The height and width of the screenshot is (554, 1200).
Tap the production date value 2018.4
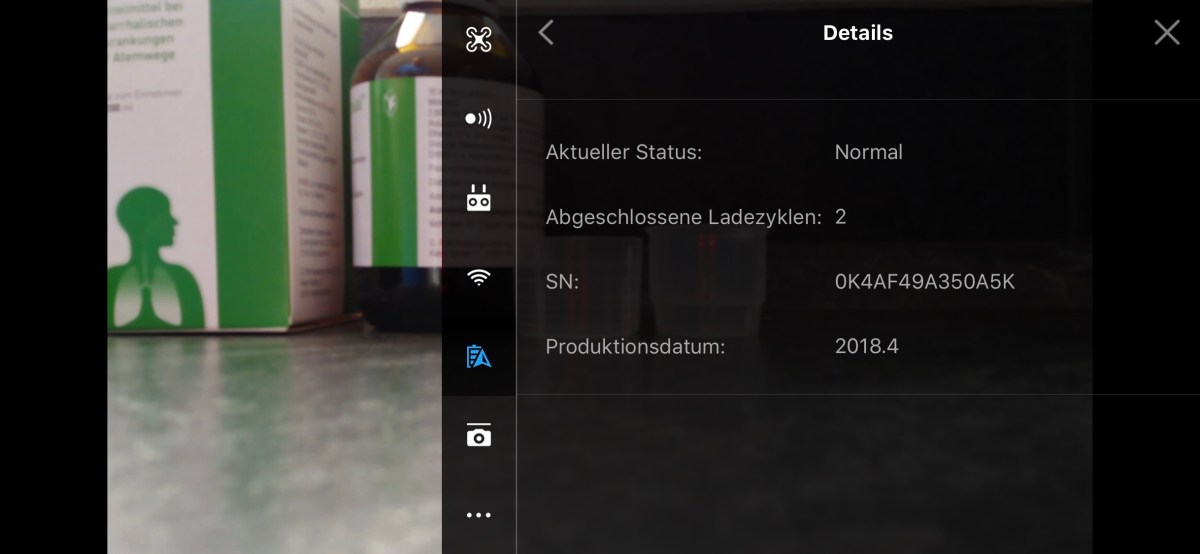click(866, 347)
